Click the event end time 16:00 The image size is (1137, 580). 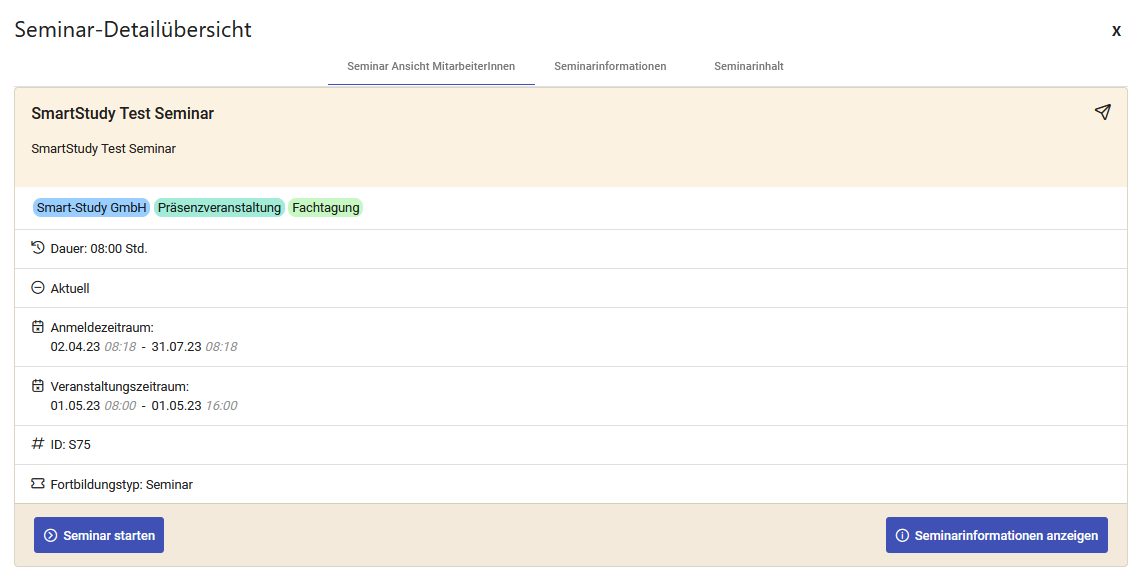coord(221,406)
